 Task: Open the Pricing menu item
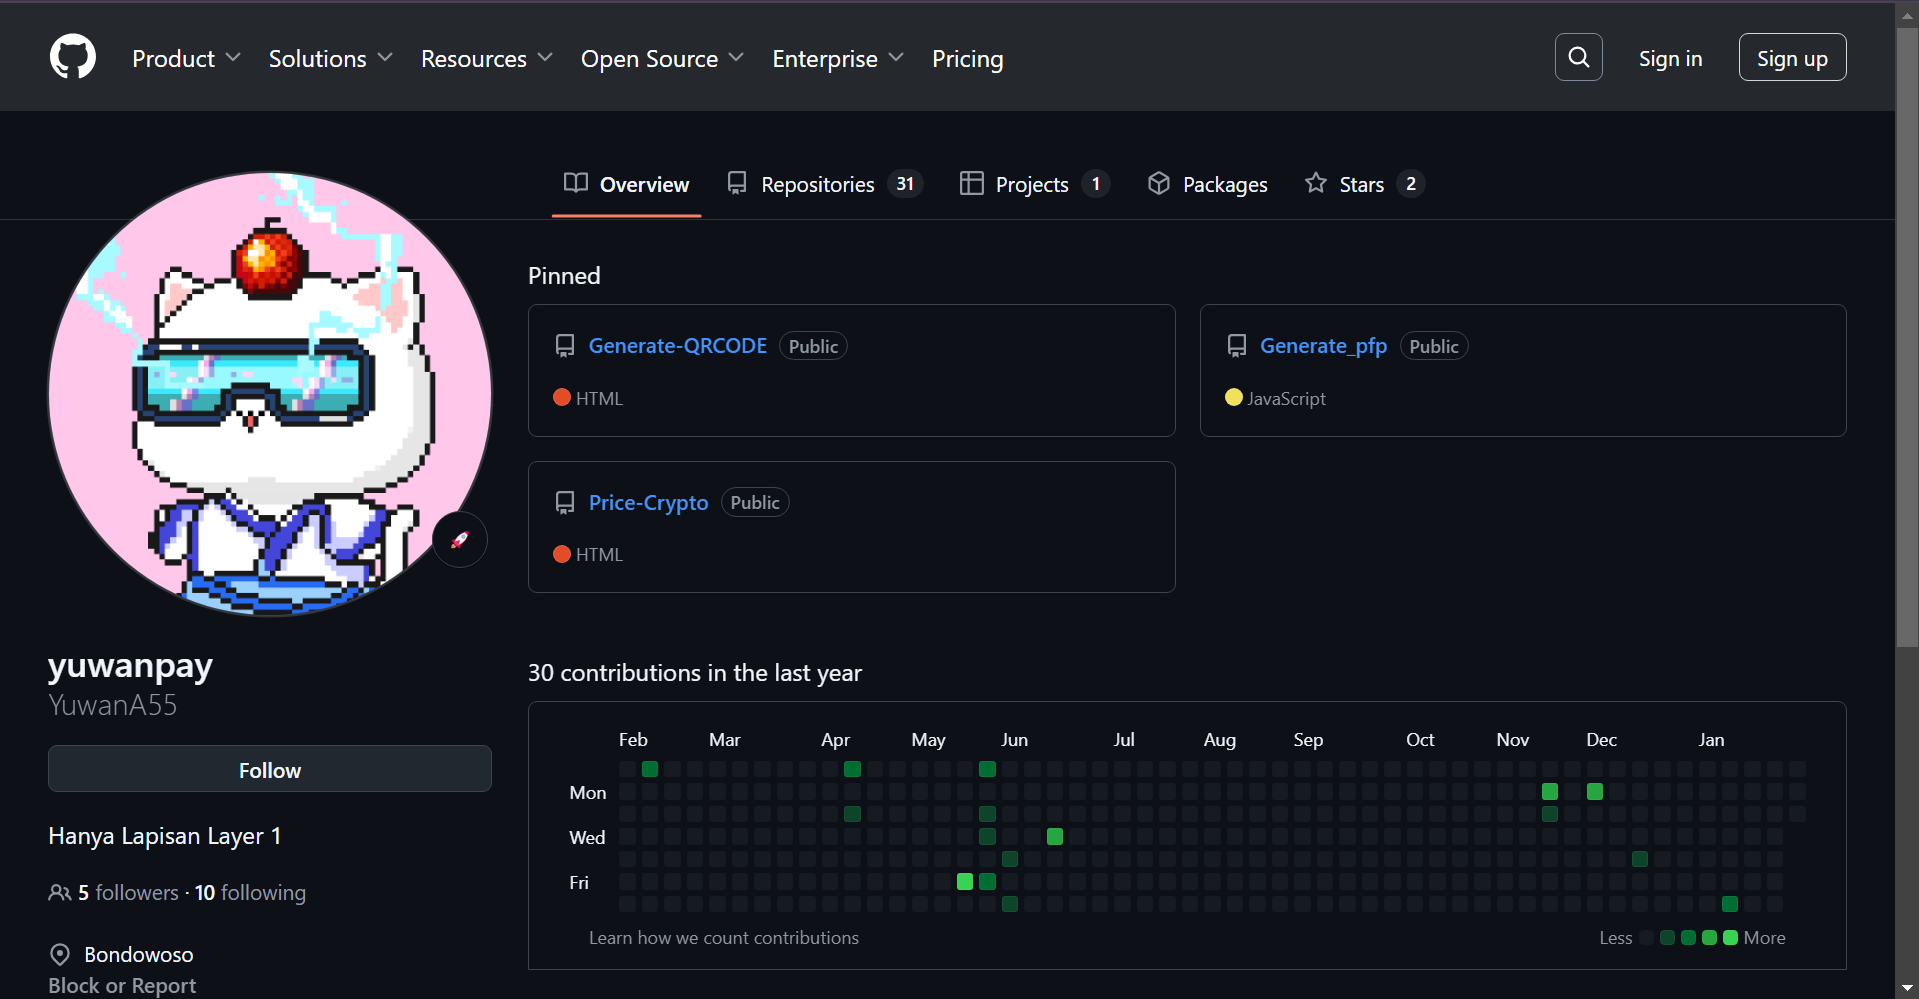coord(967,58)
